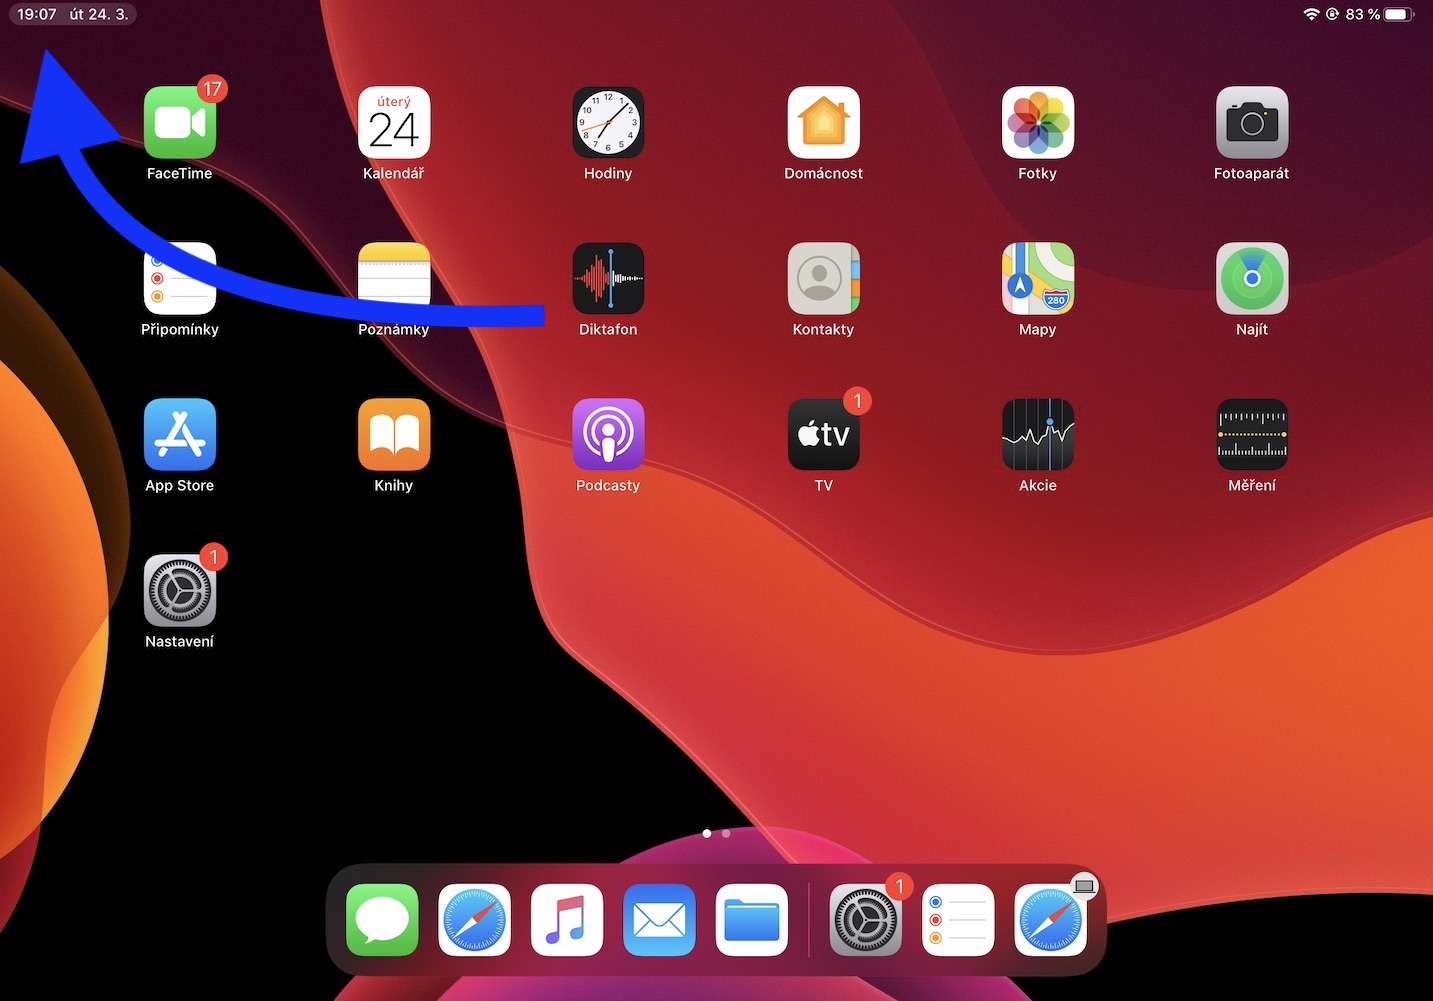Tap the Wi-Fi status icon
Image resolution: width=1433 pixels, height=1001 pixels.
pos(1312,14)
